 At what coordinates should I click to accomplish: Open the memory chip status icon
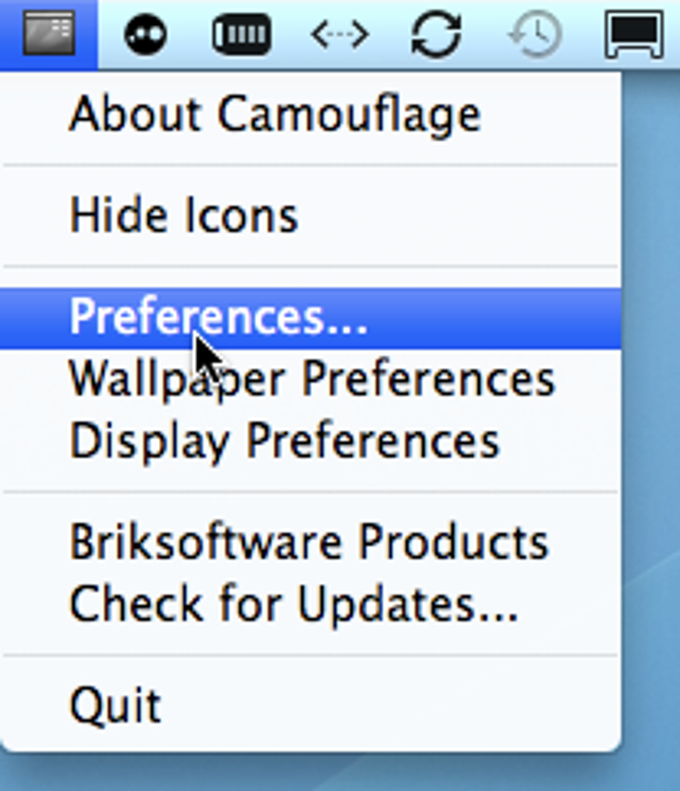pos(241,35)
